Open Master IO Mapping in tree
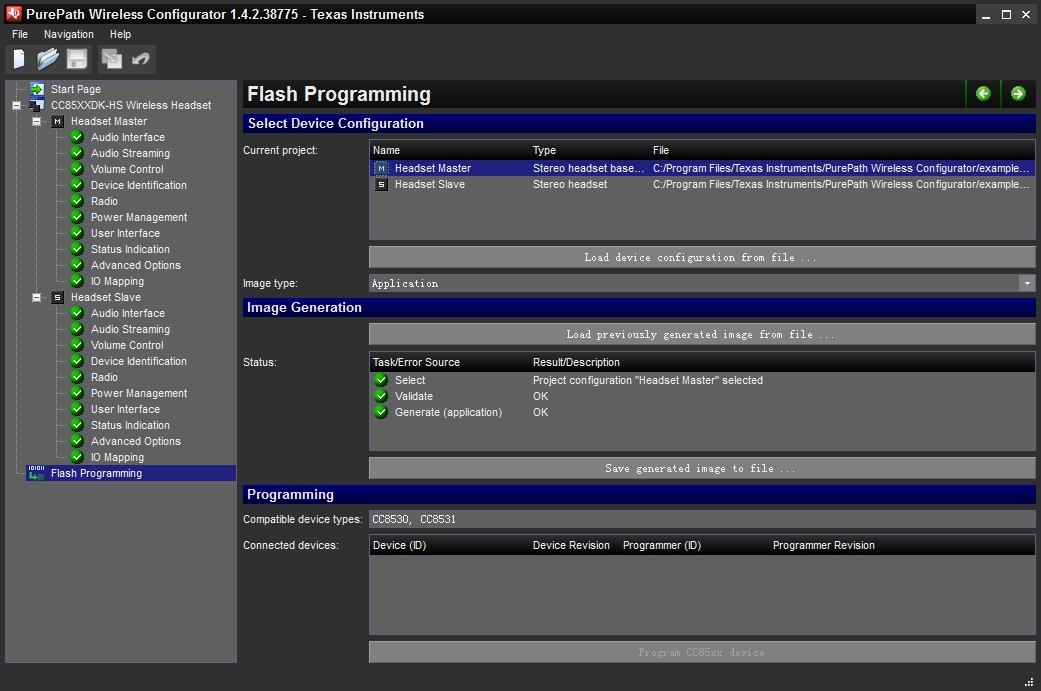This screenshot has width=1041, height=691. pos(117,281)
